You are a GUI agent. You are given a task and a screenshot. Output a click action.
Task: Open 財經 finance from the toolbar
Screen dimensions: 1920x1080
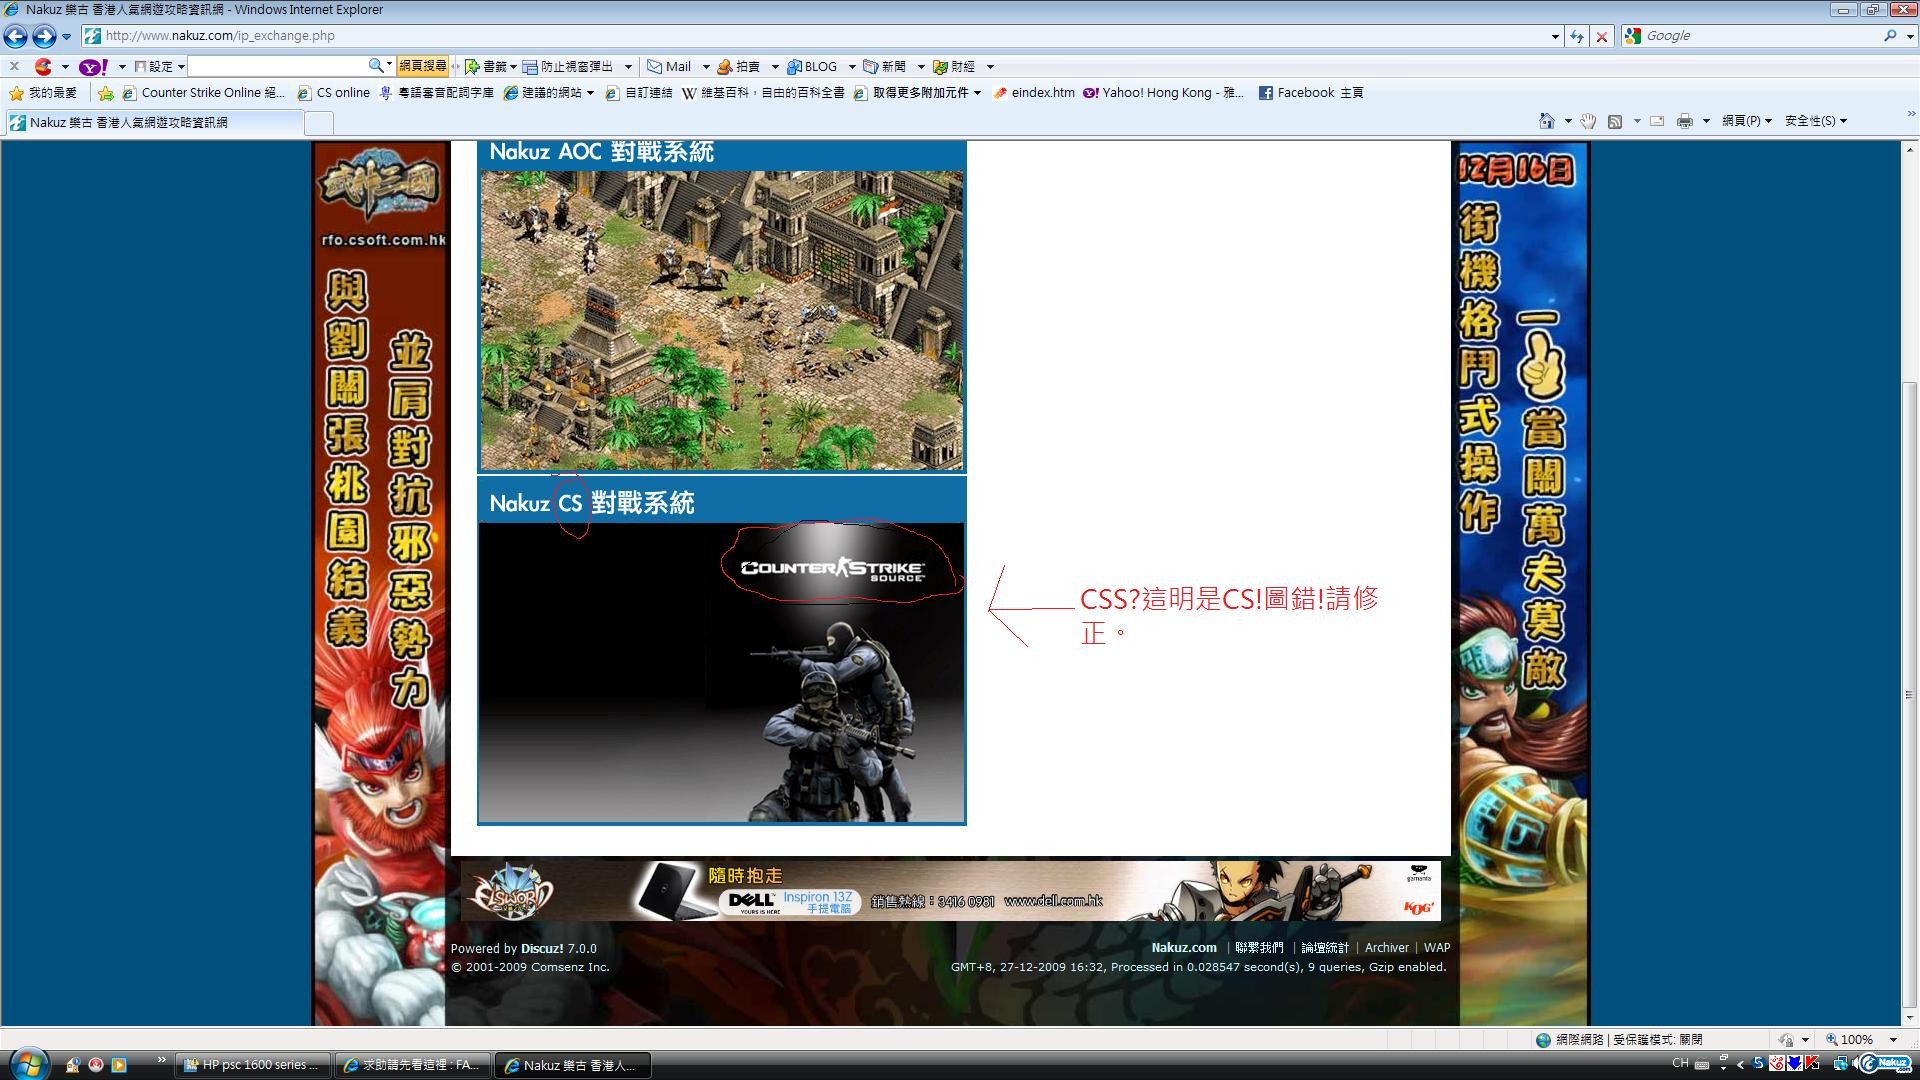point(955,67)
